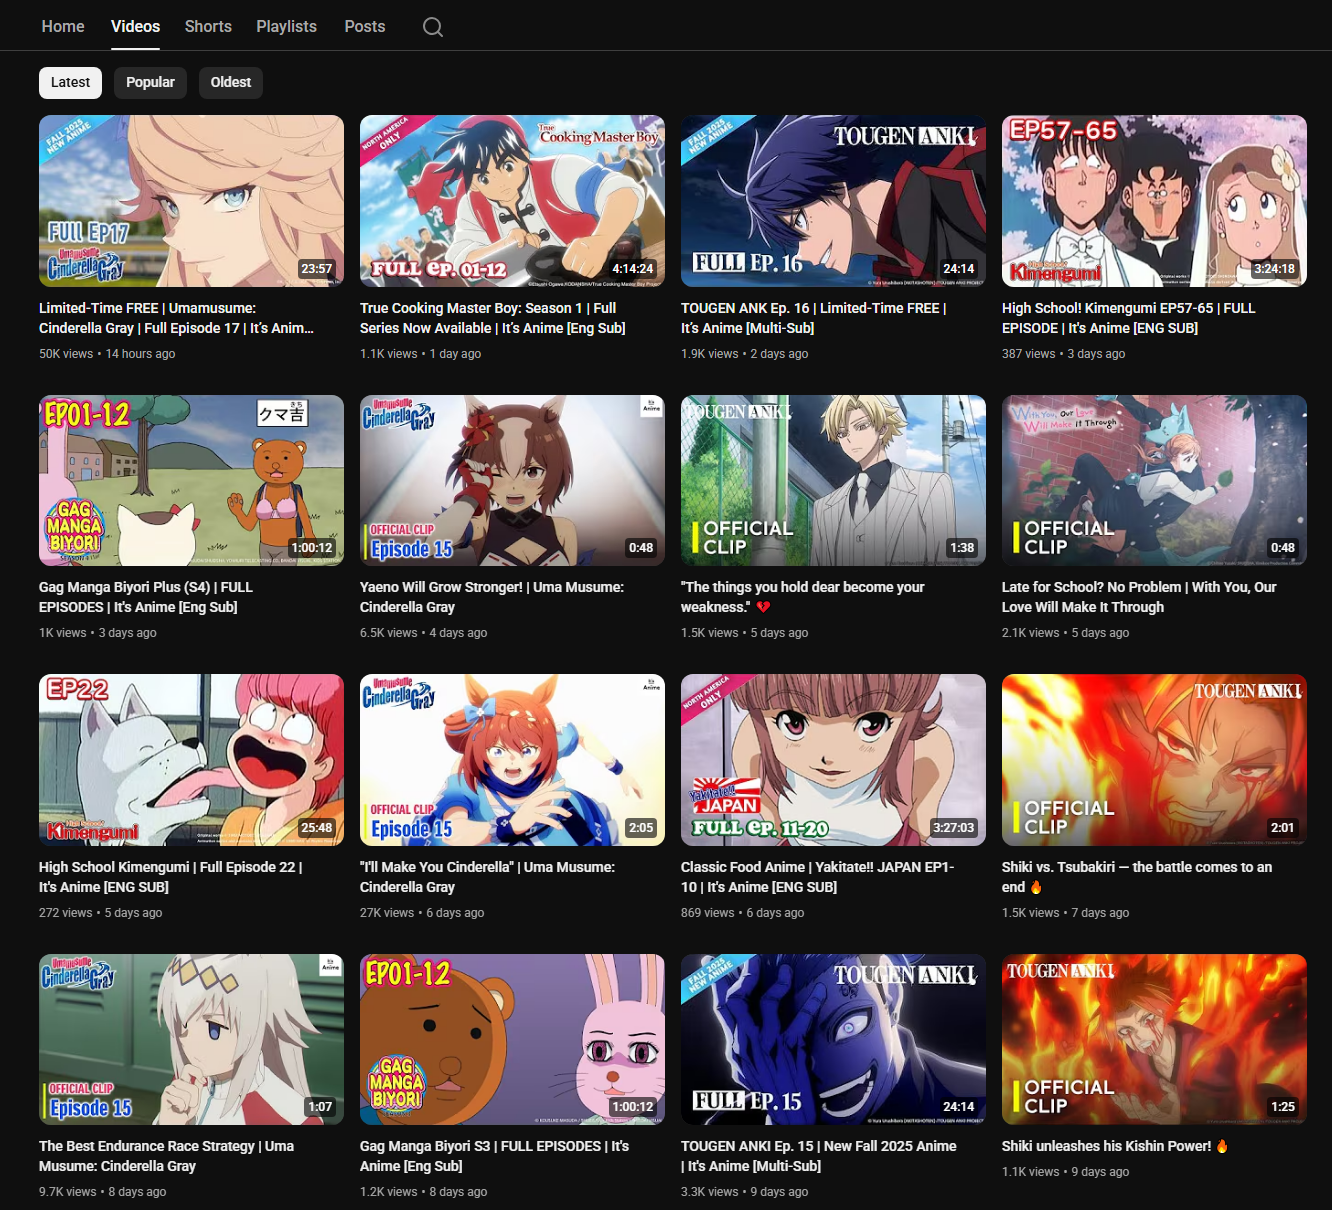
Task: Open The Best Endurance Race Strategy title
Action: click(x=166, y=1156)
